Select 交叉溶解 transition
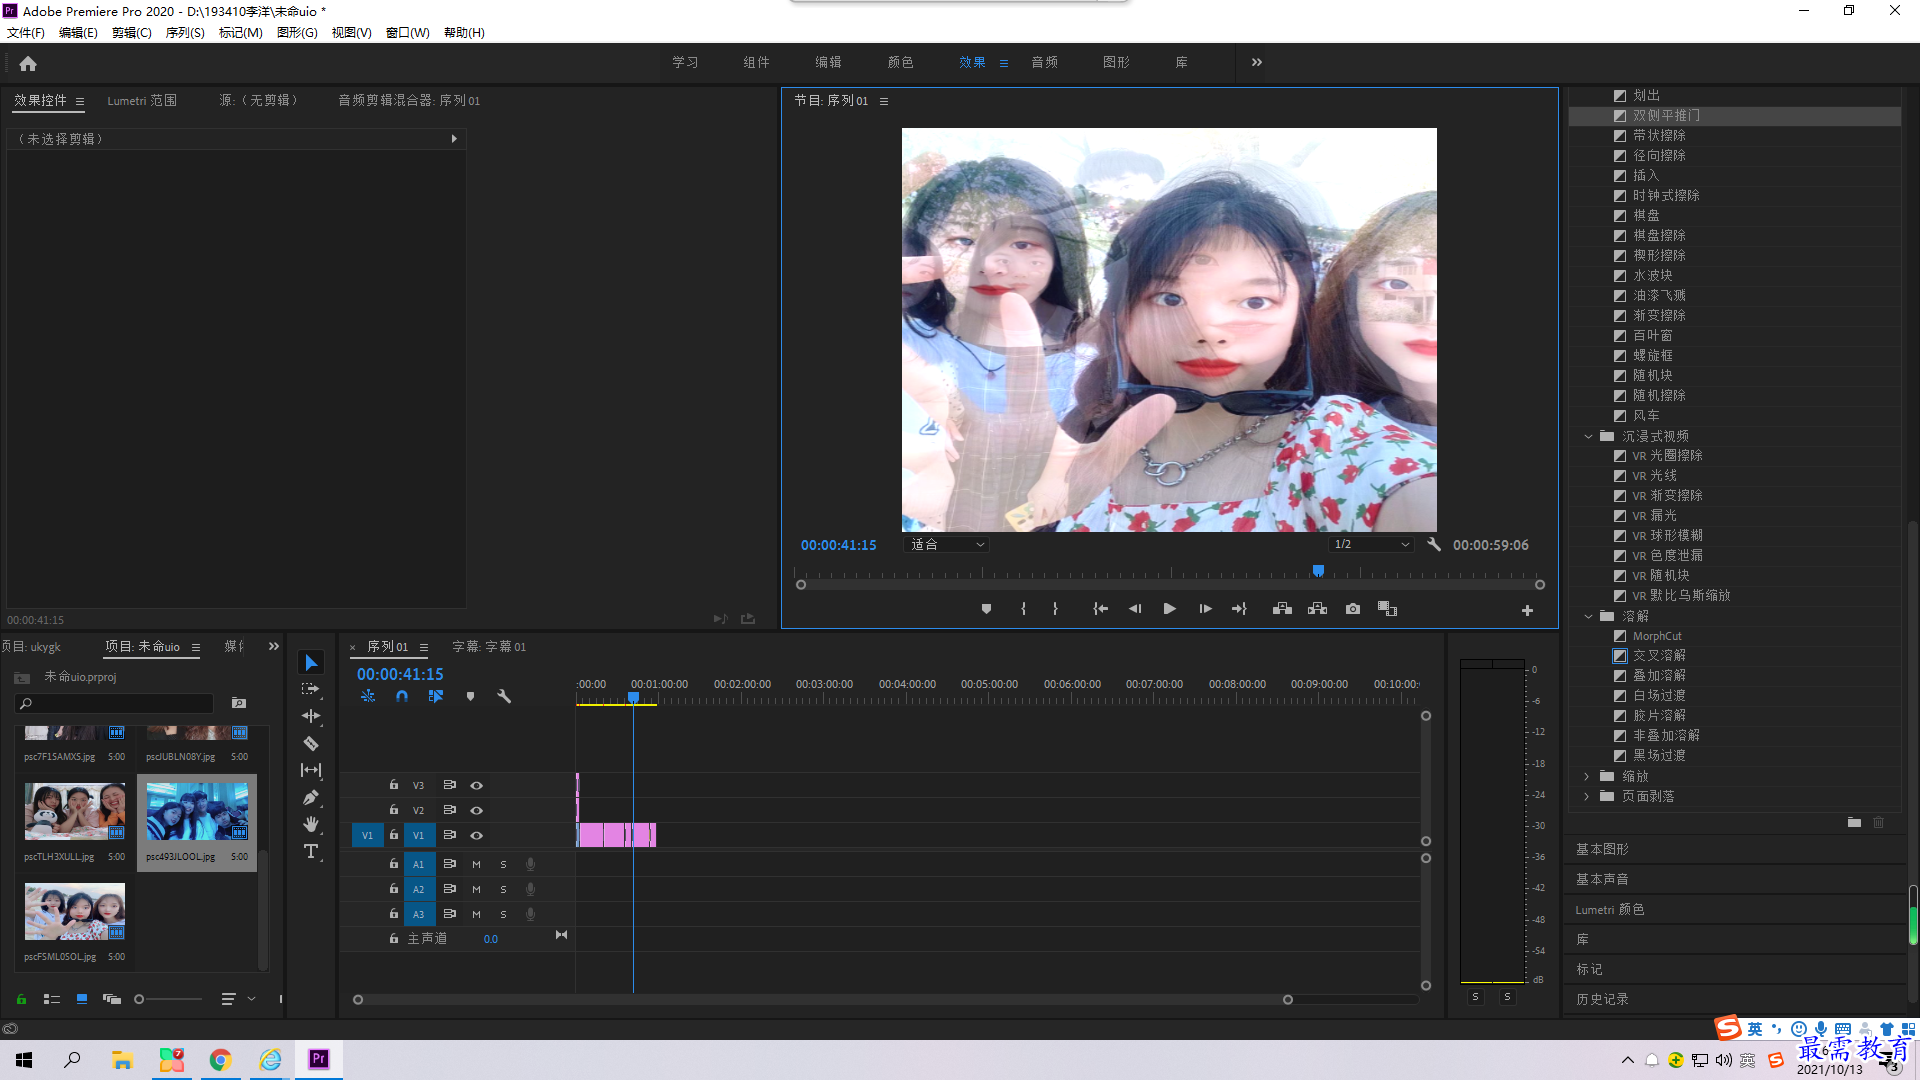 pyautogui.click(x=1659, y=656)
